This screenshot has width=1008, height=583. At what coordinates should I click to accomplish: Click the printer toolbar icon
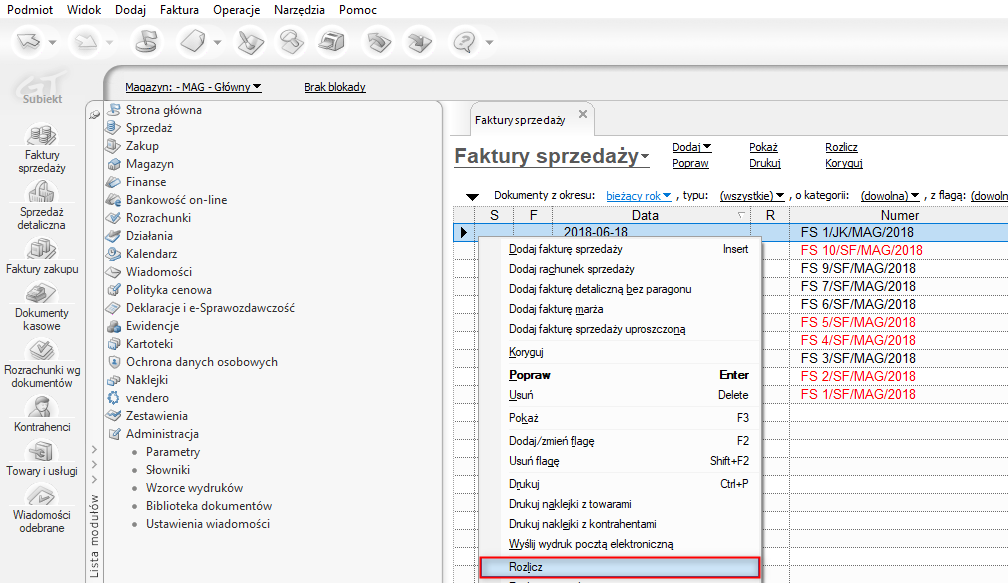point(332,42)
